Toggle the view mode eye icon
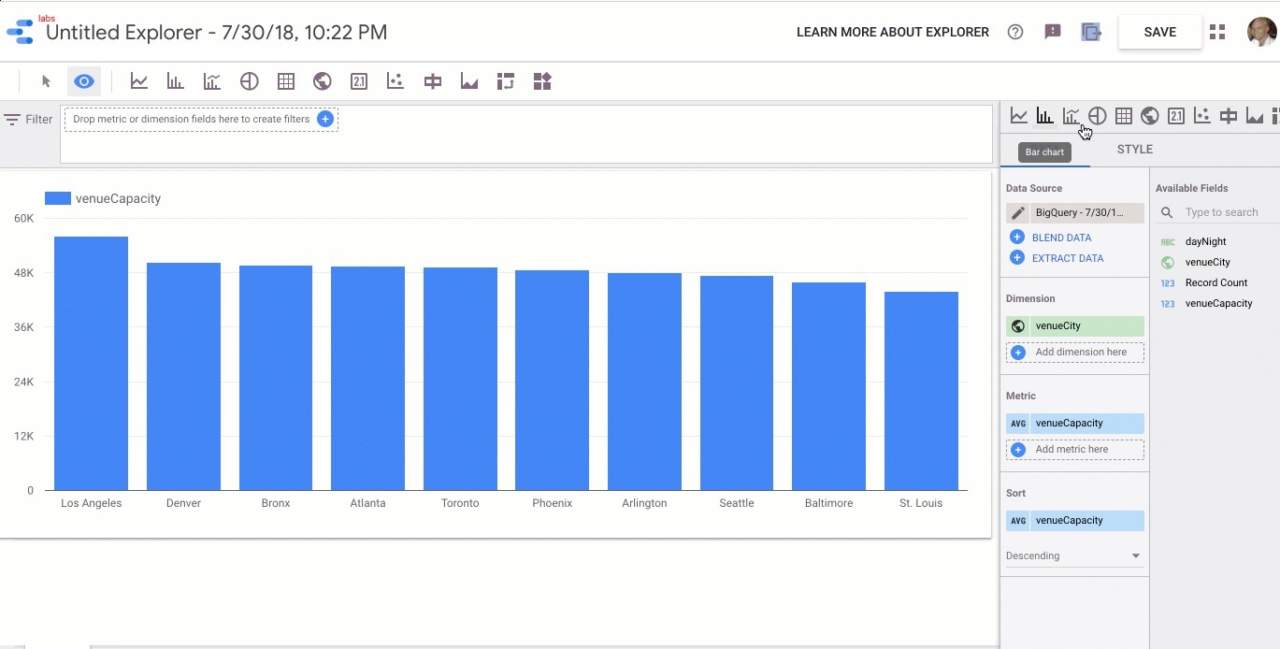Image resolution: width=1280 pixels, height=649 pixels. [84, 82]
